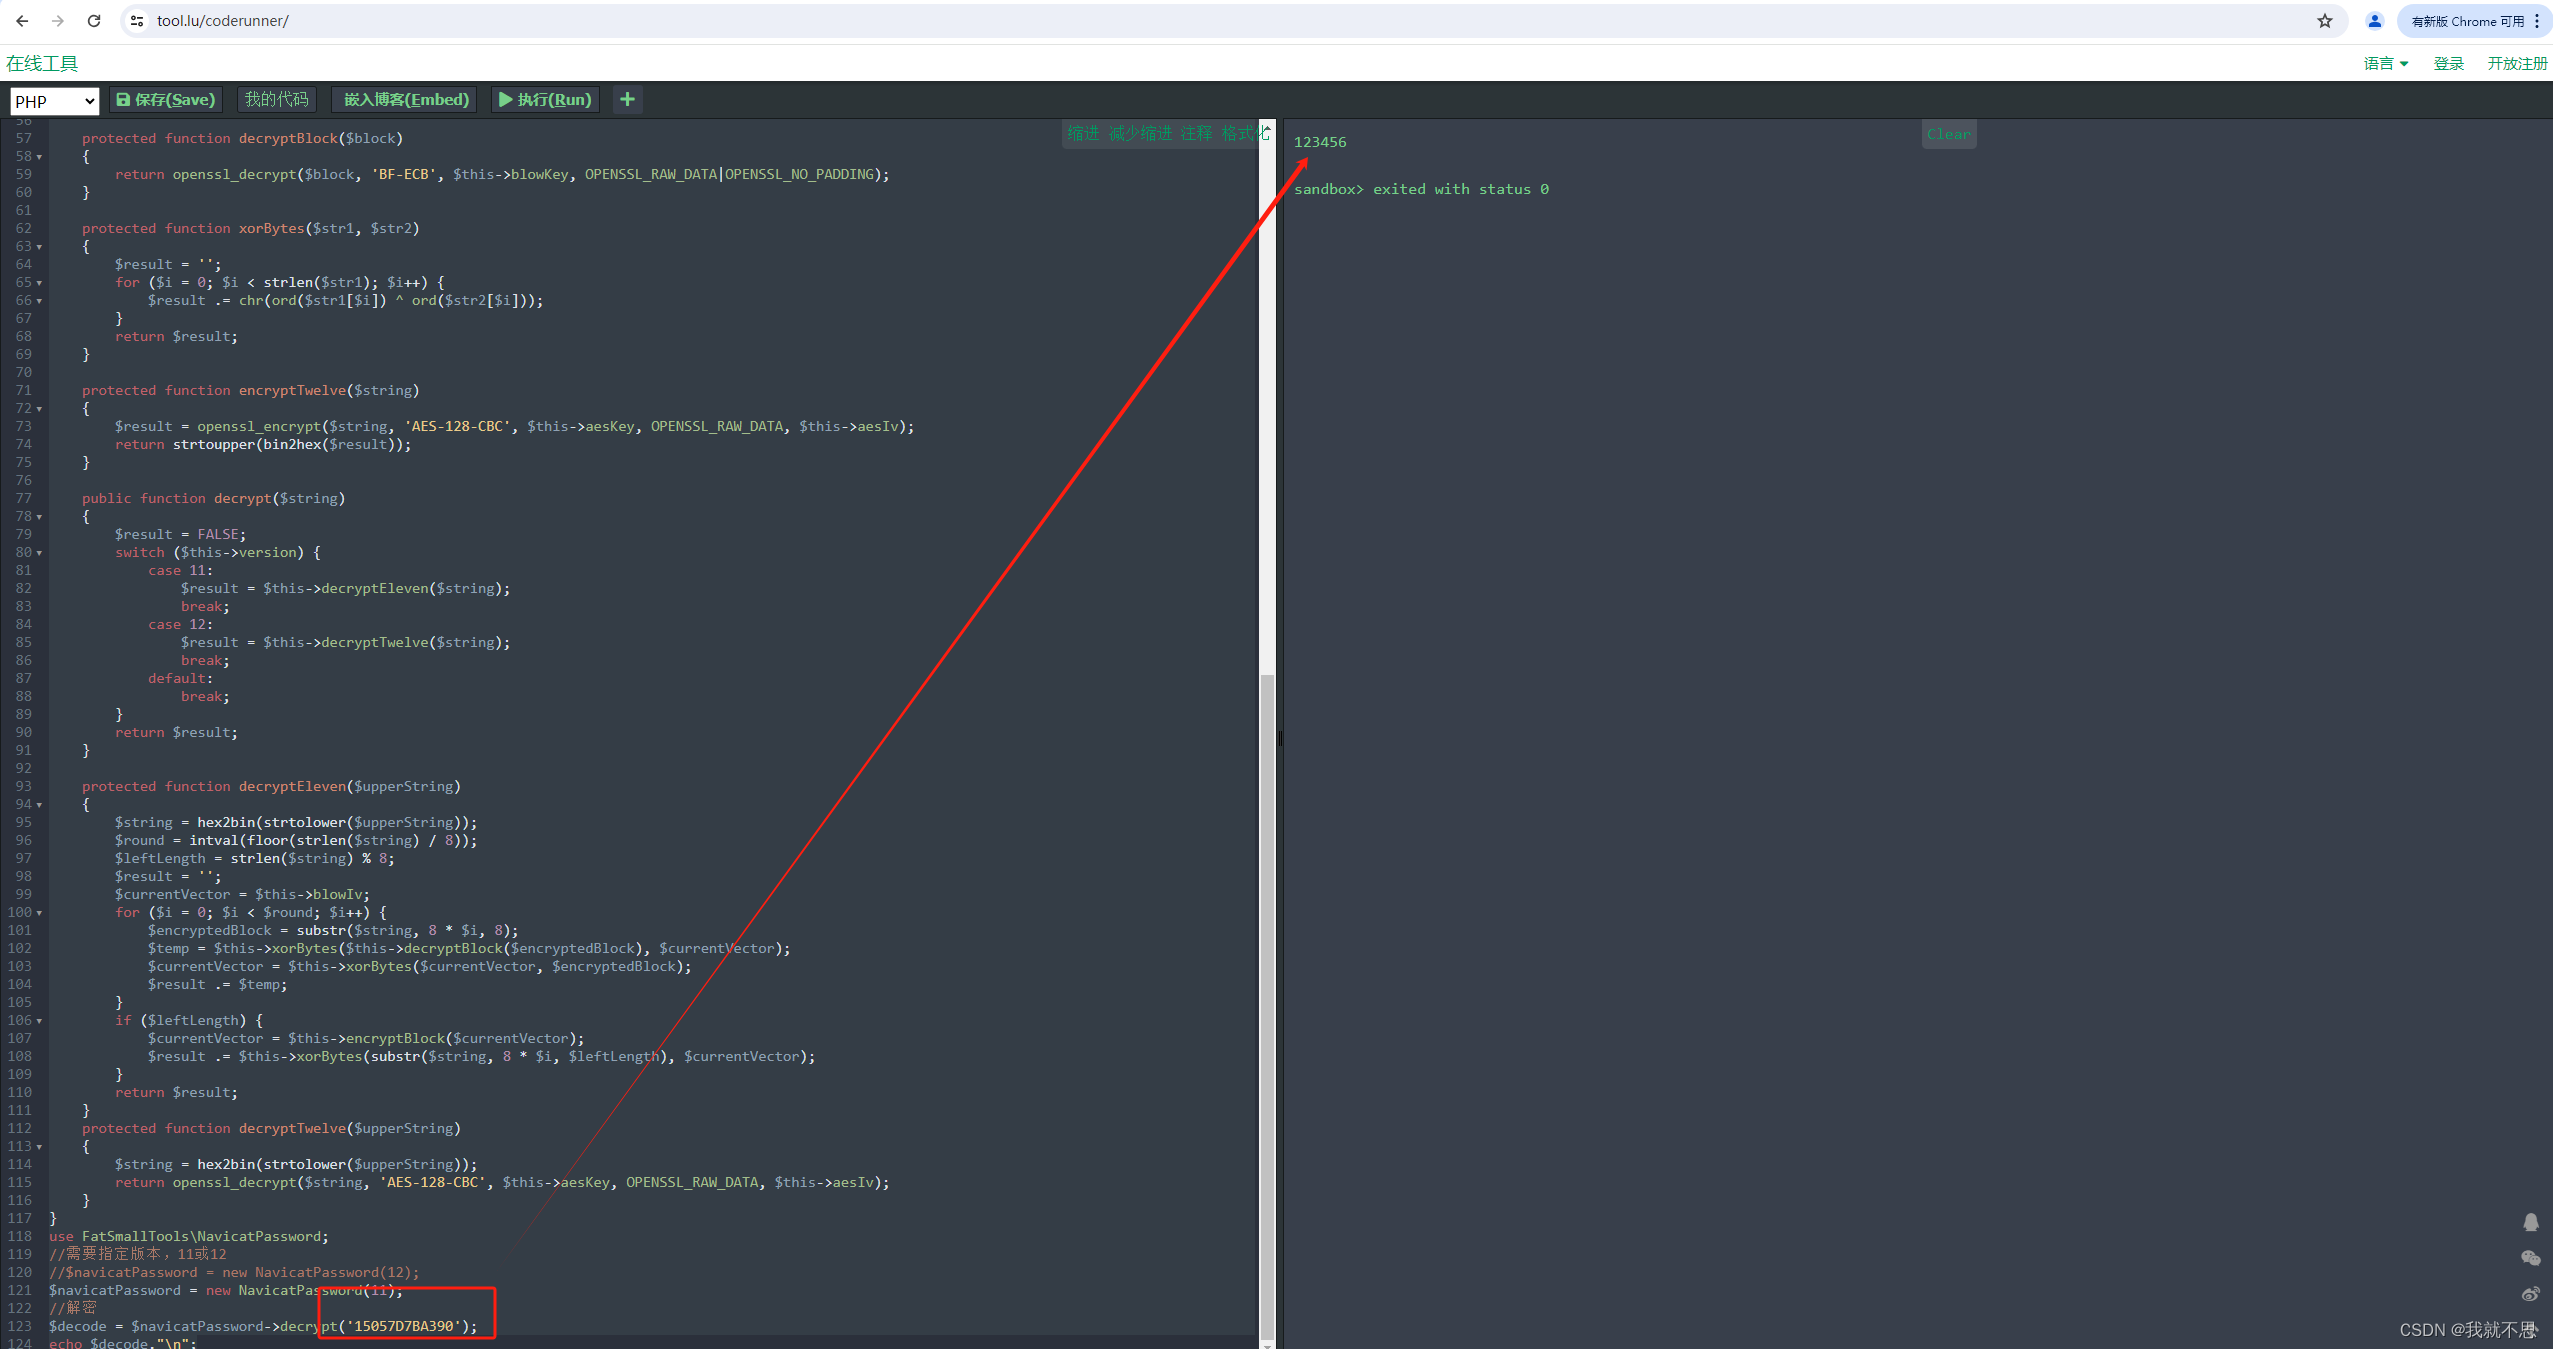The height and width of the screenshot is (1349, 2553).
Task: Collapse the fold arrow at line 113
Action: [x=39, y=1147]
